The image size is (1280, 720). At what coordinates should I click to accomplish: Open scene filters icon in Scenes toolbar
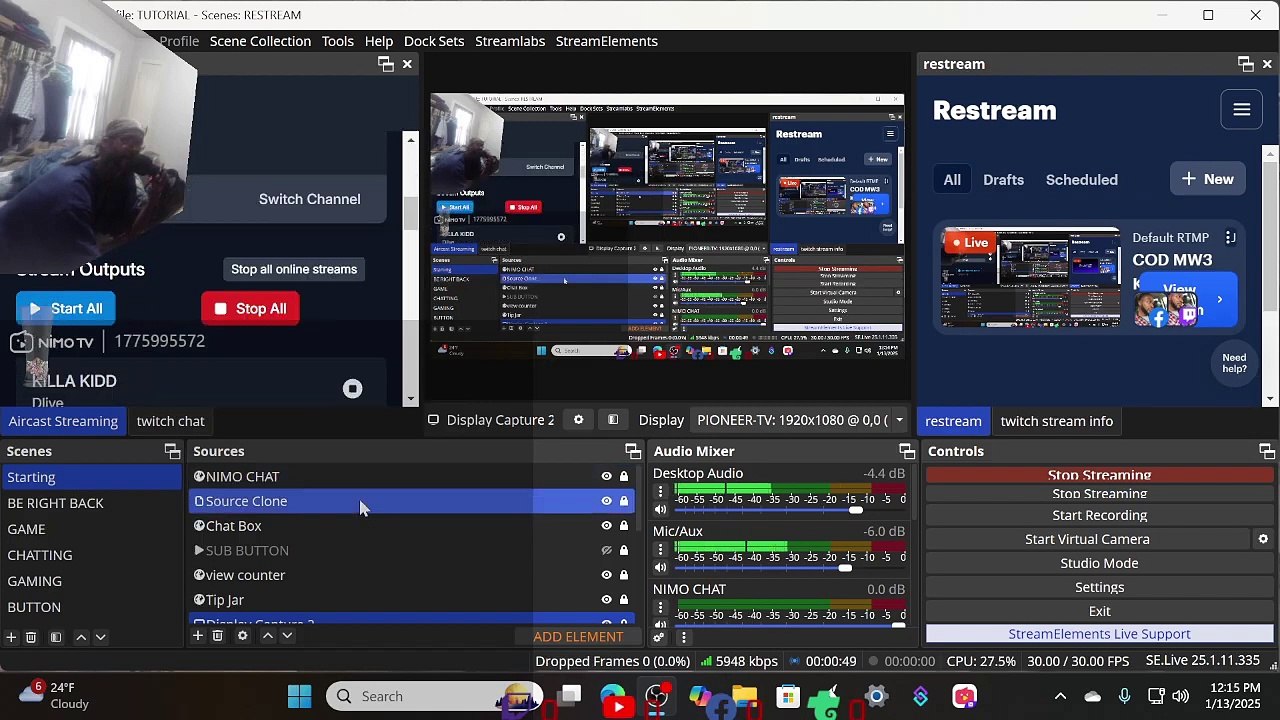click(x=56, y=637)
